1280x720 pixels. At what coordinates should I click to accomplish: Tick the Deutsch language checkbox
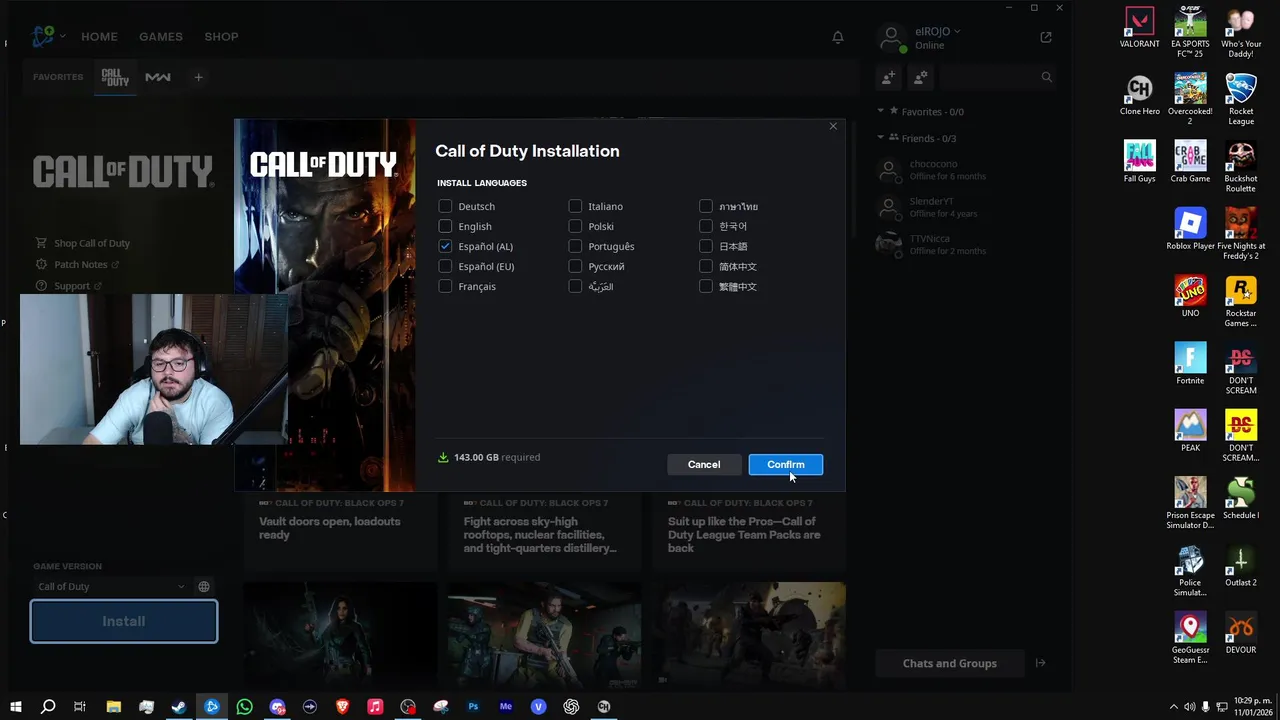[x=445, y=206]
